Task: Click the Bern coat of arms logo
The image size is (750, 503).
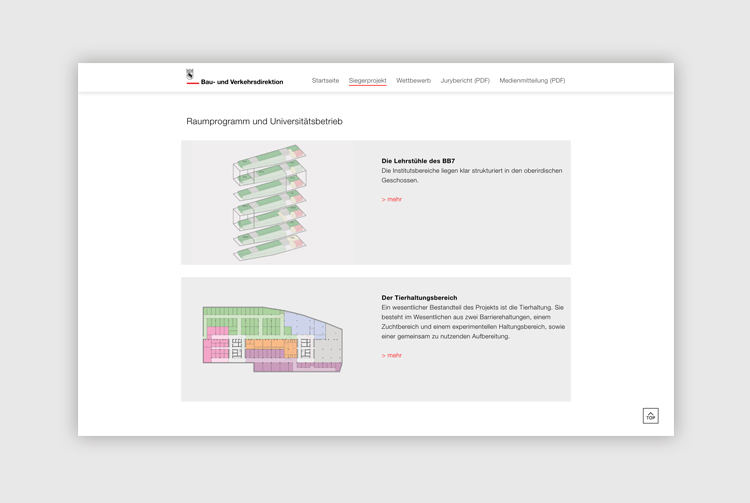Action: coord(190,74)
